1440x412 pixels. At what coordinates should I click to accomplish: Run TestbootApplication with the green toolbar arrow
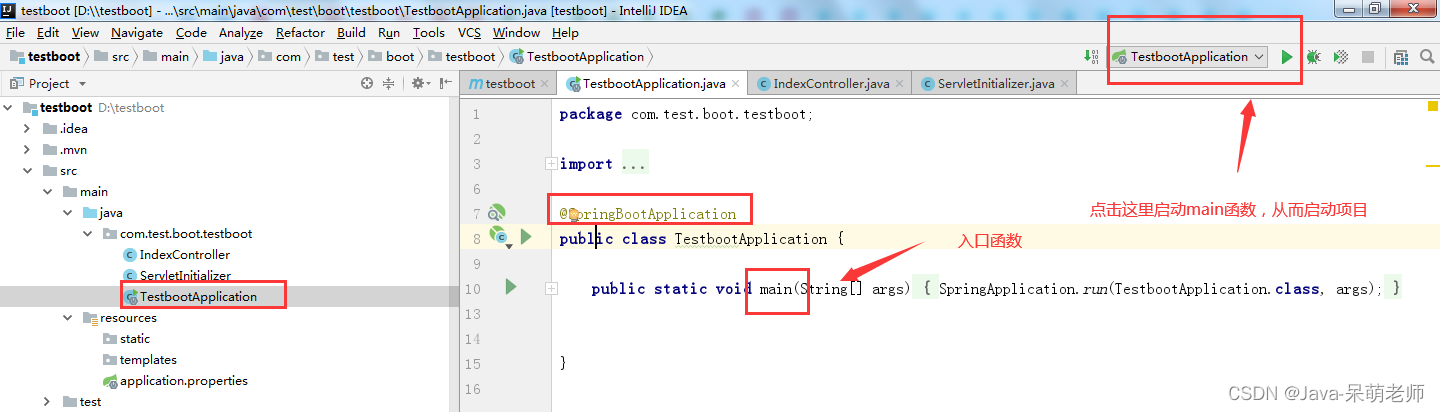click(1287, 57)
